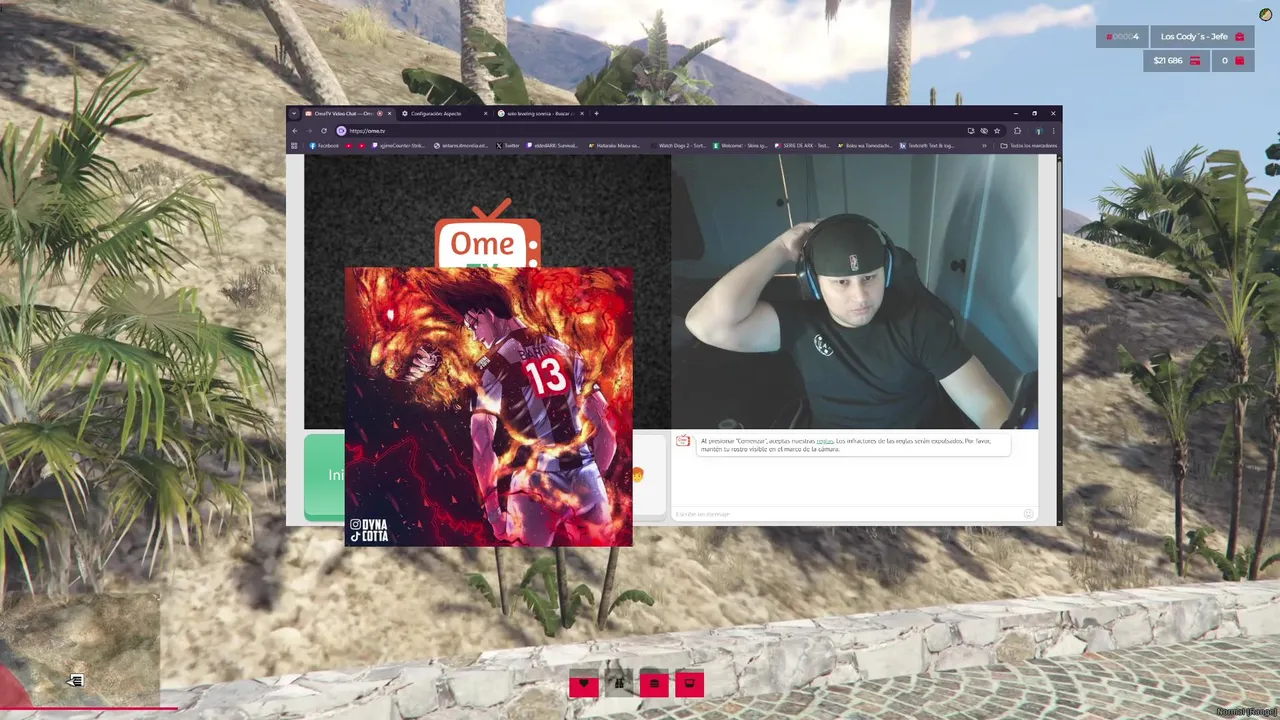The image size is (1280, 720).
Task: Open the Todos los marcadores folder
Action: 1028,146
